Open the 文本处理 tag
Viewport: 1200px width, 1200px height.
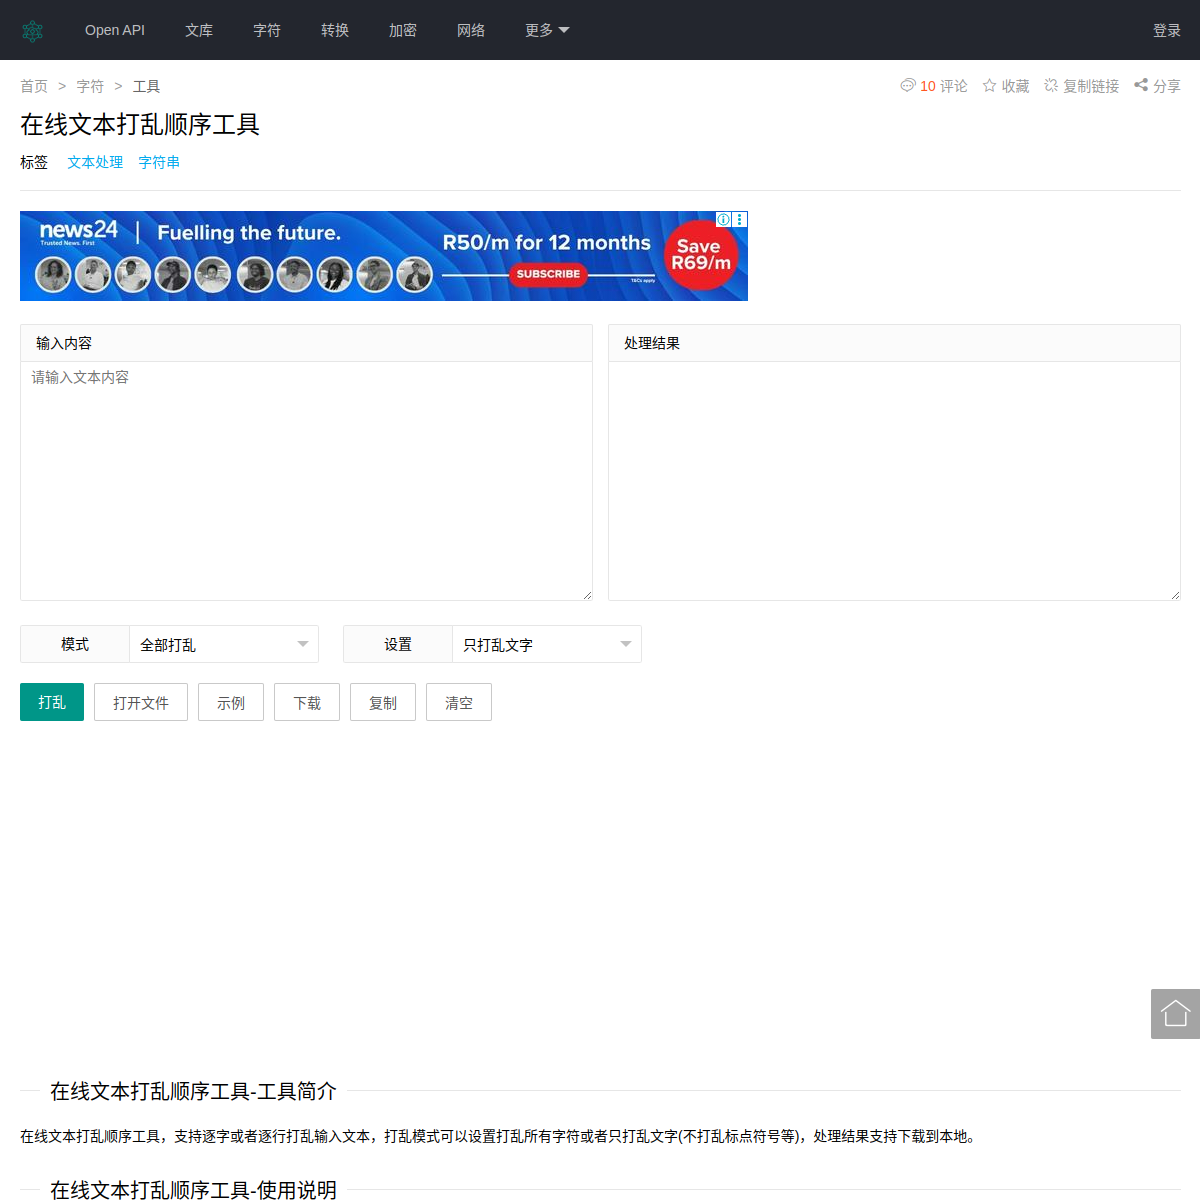tap(95, 162)
